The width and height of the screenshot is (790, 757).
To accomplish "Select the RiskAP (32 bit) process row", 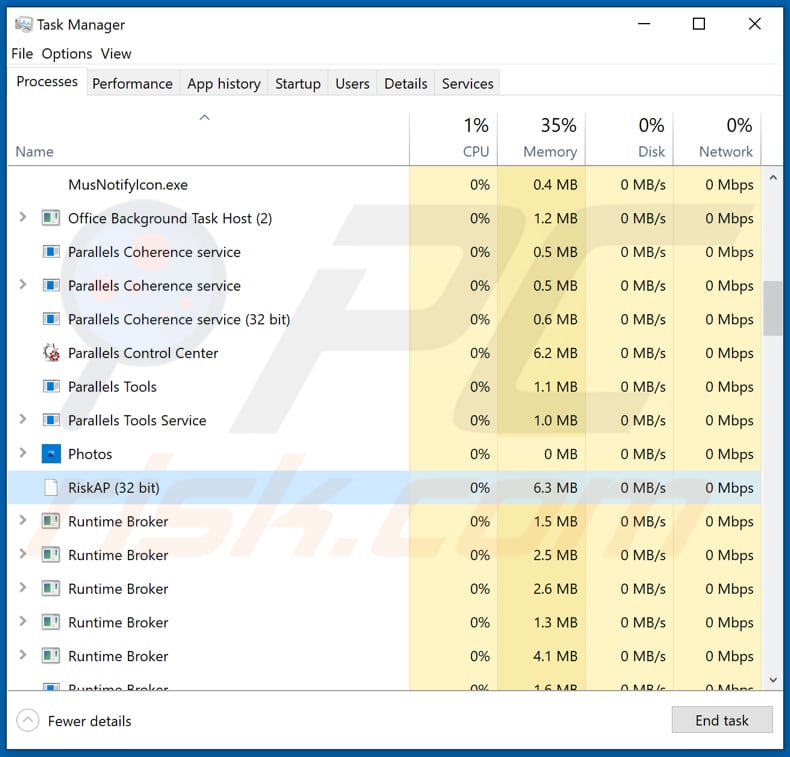I will coord(384,488).
